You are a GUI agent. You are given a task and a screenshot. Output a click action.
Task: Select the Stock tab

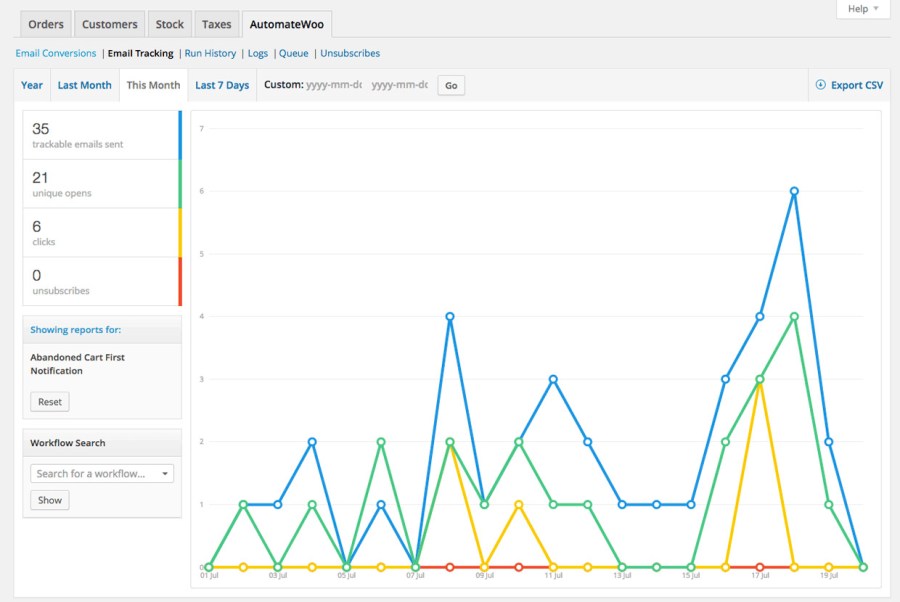coord(170,24)
